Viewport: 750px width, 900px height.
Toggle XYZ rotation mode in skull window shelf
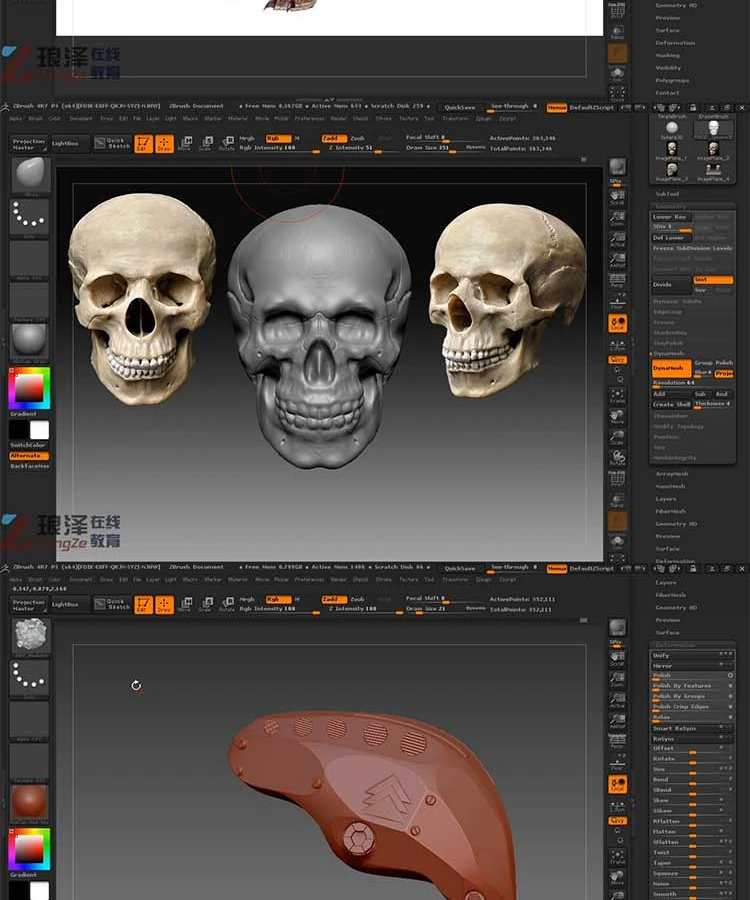617,359
